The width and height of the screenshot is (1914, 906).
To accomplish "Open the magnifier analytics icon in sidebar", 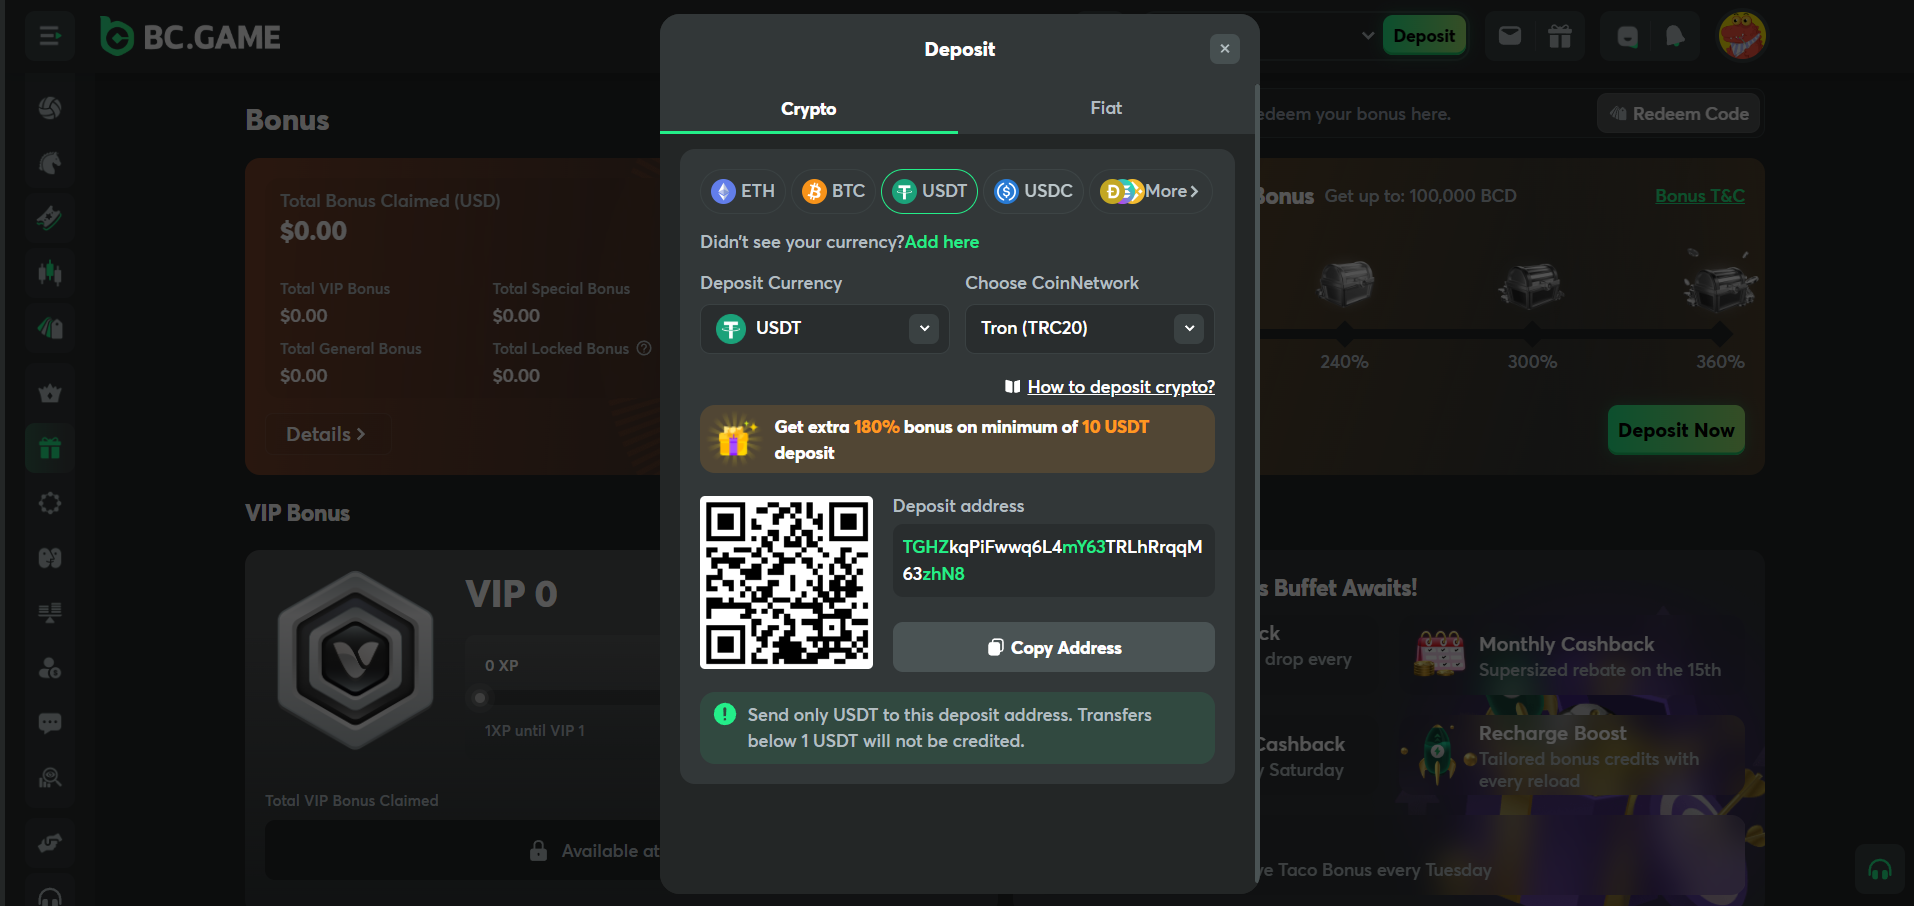I will tap(50, 778).
